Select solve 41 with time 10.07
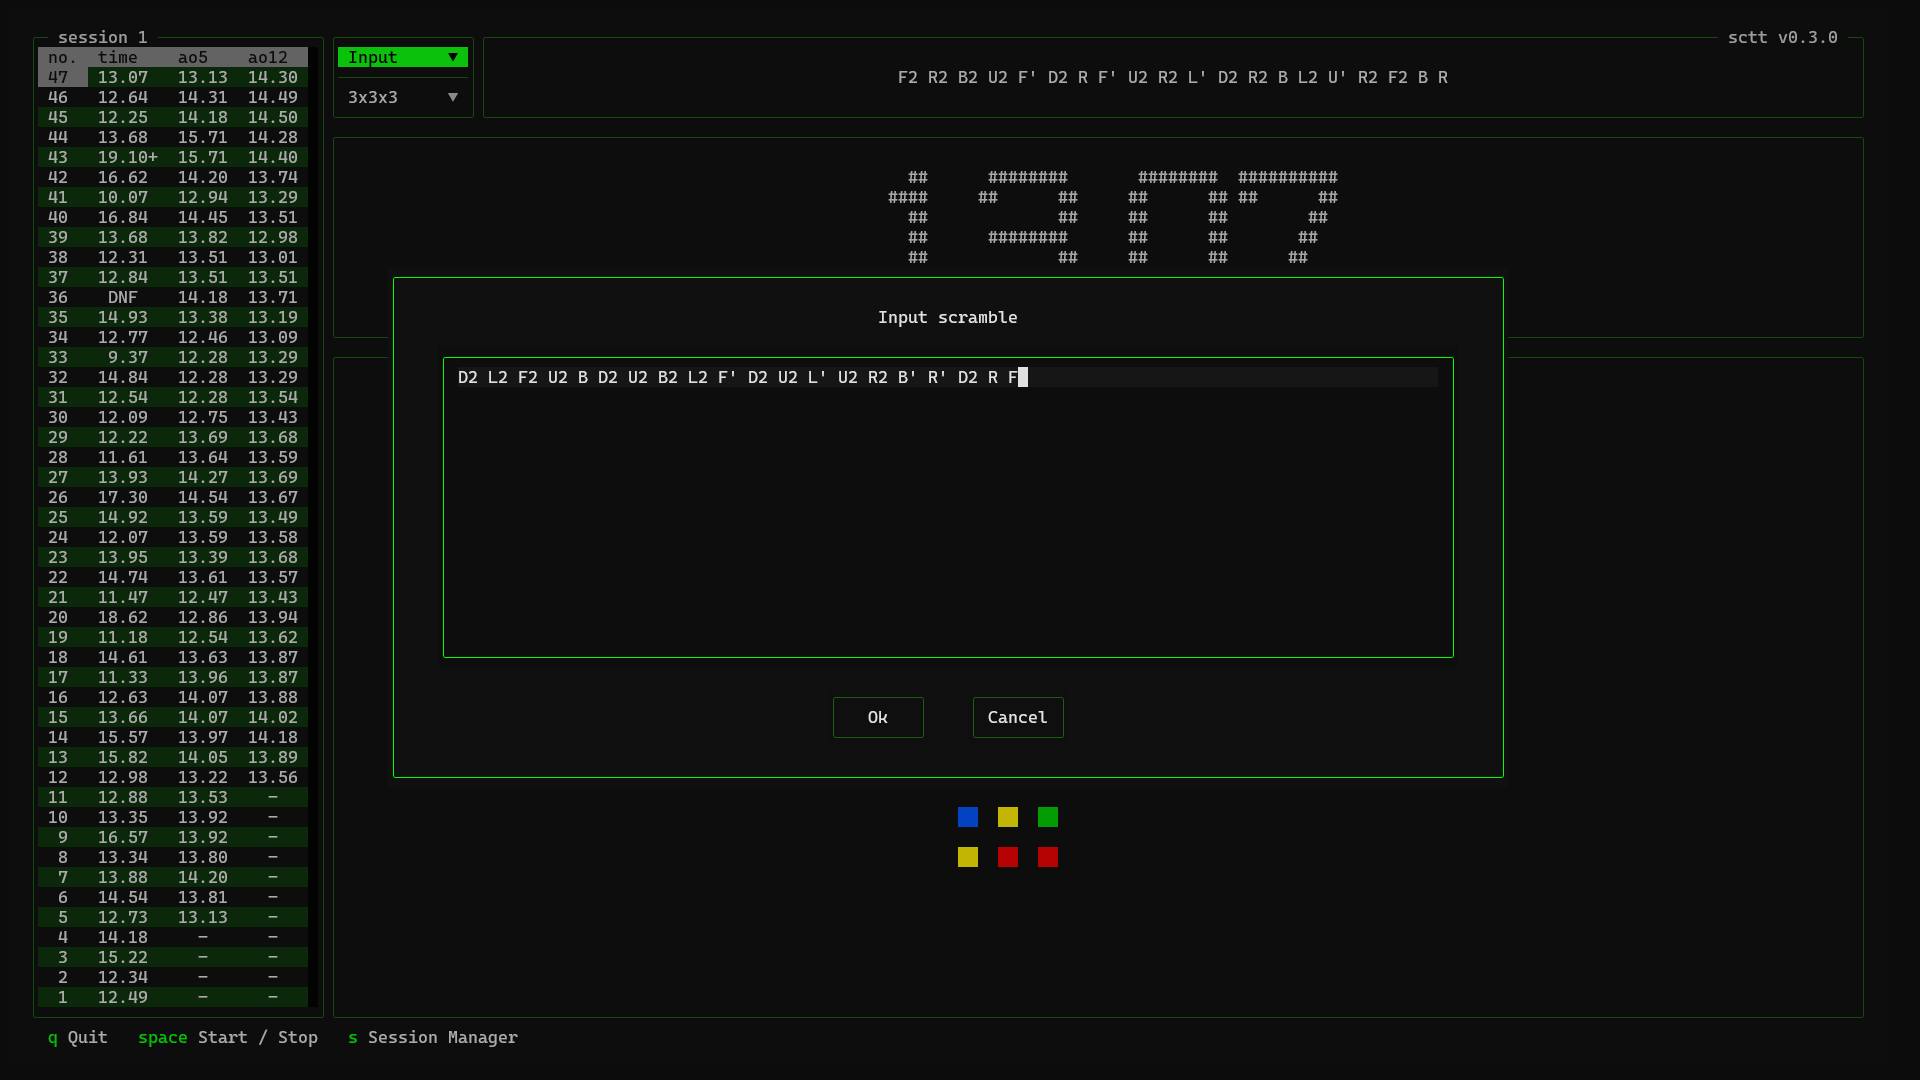1920x1080 pixels. click(173, 197)
